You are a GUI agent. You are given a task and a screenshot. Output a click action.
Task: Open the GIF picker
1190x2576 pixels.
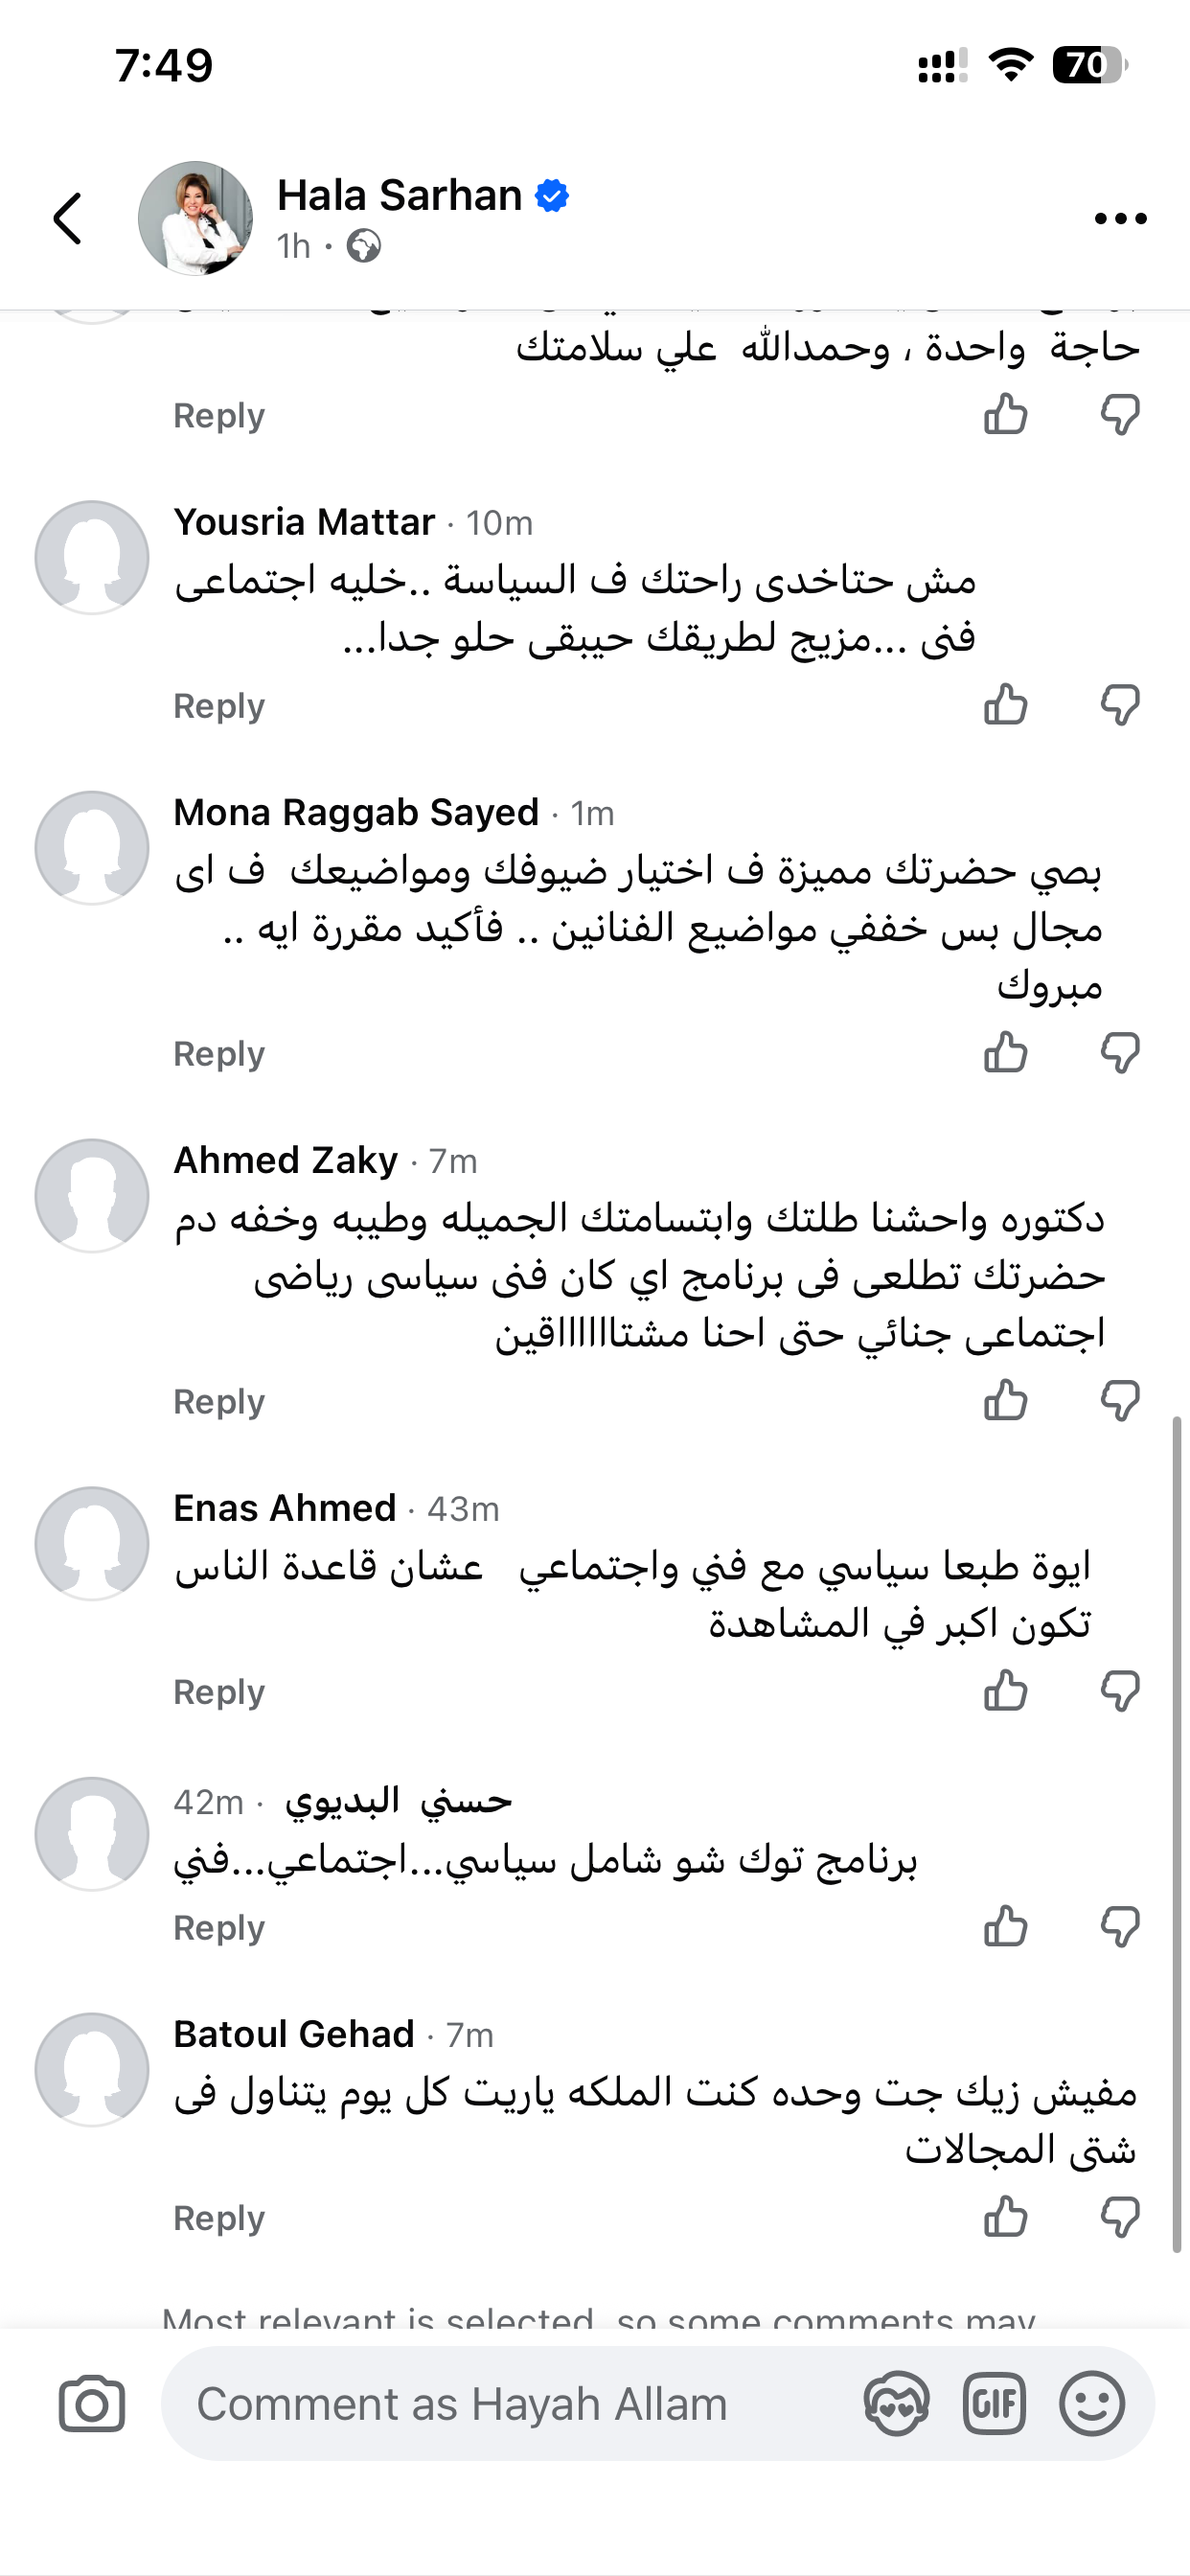994,2403
